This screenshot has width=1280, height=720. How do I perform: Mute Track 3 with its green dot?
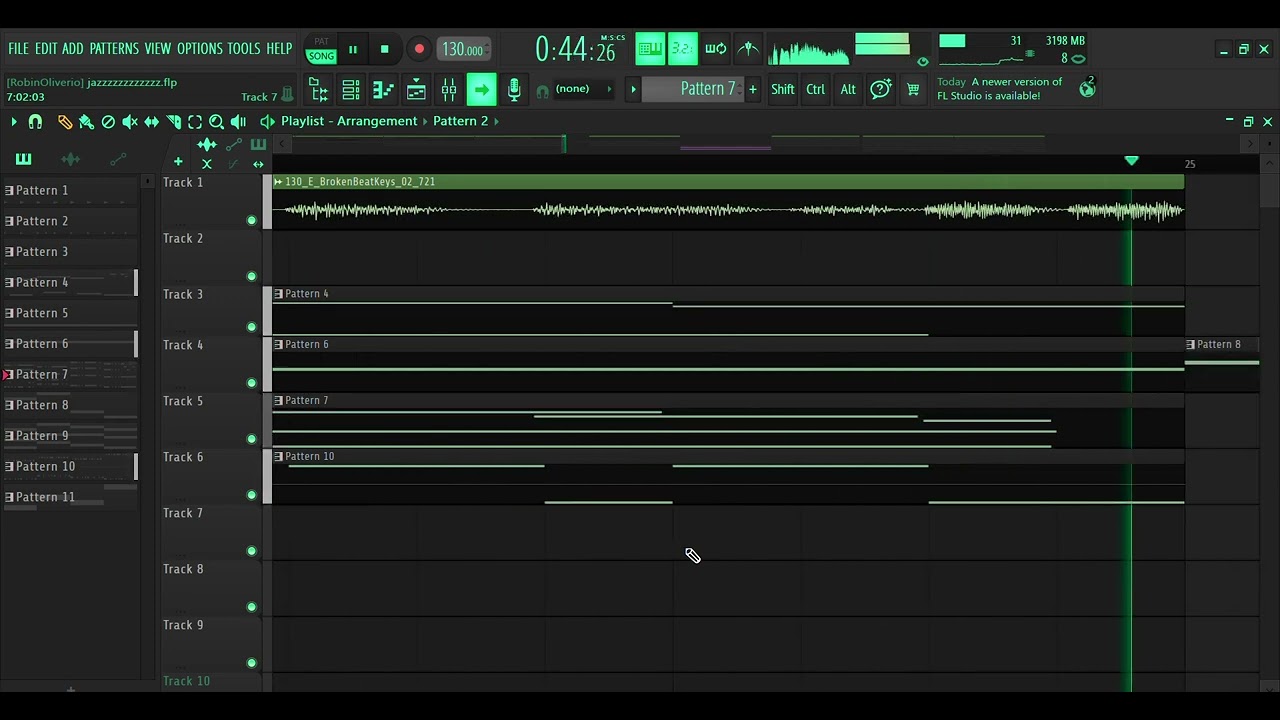(x=251, y=327)
